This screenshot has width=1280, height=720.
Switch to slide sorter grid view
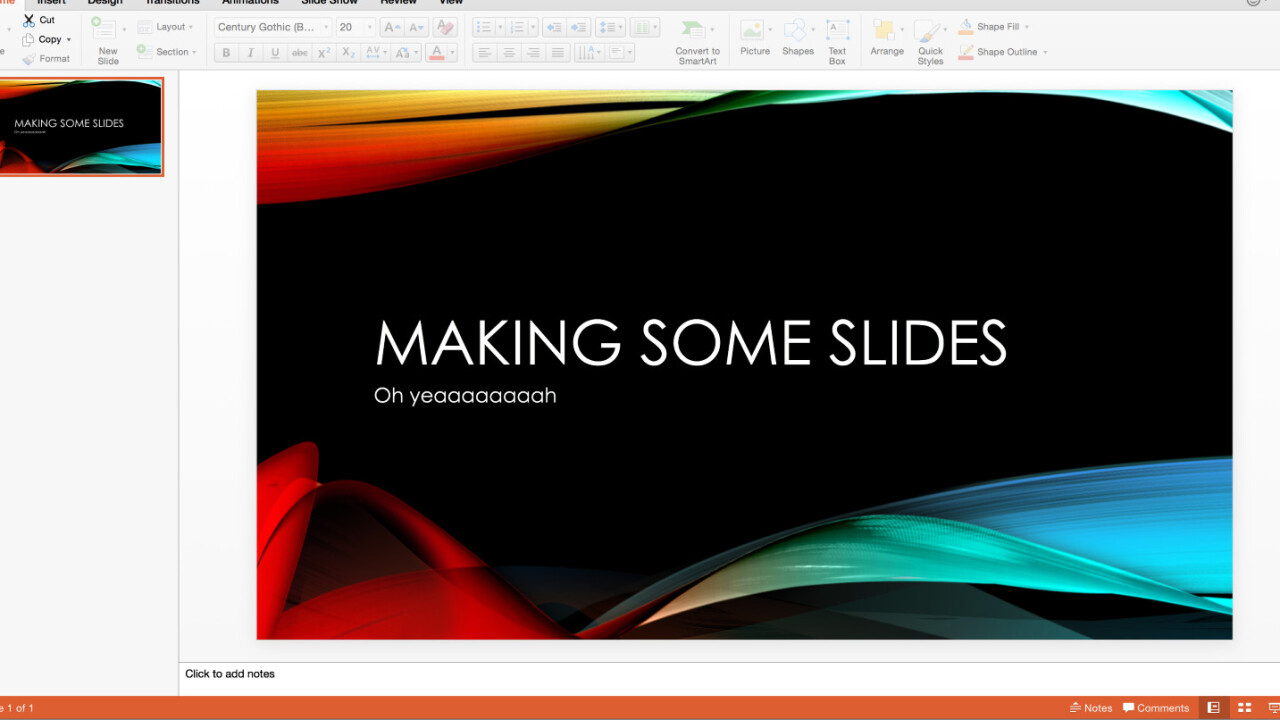pos(1245,708)
